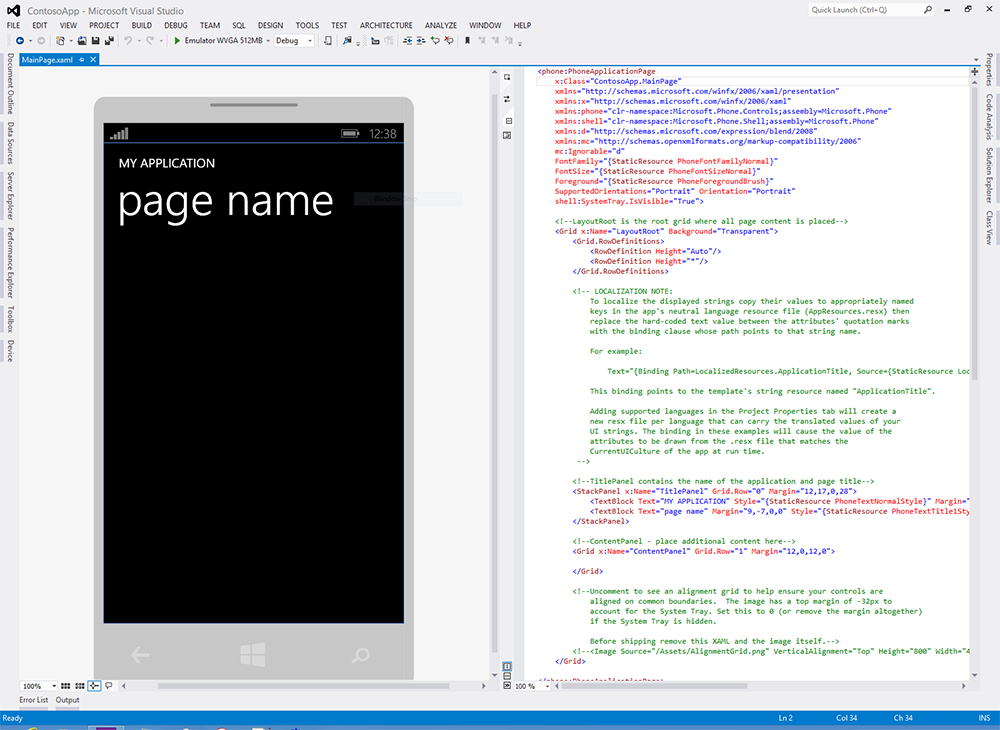The height and width of the screenshot is (730, 1000).
Task: Switch to vertical split view
Action: [507, 667]
